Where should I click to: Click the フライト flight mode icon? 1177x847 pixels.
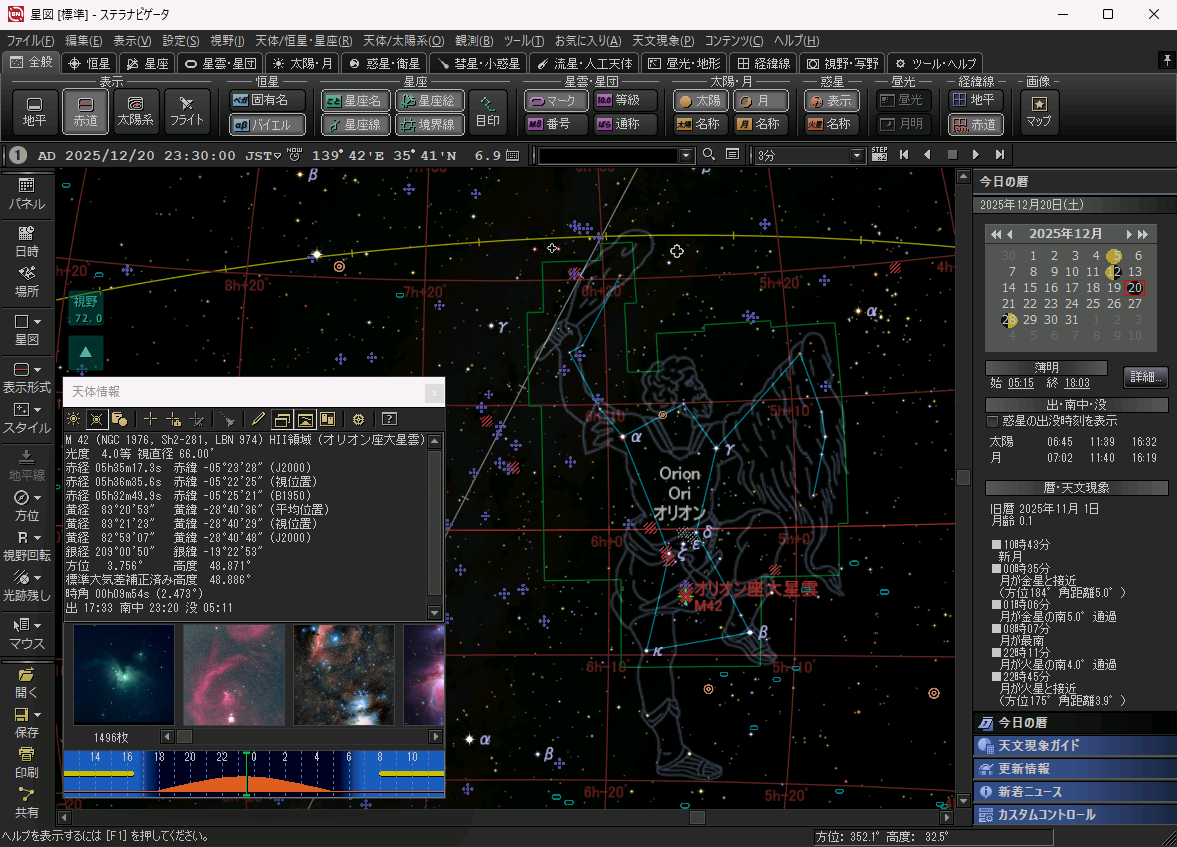(x=186, y=111)
